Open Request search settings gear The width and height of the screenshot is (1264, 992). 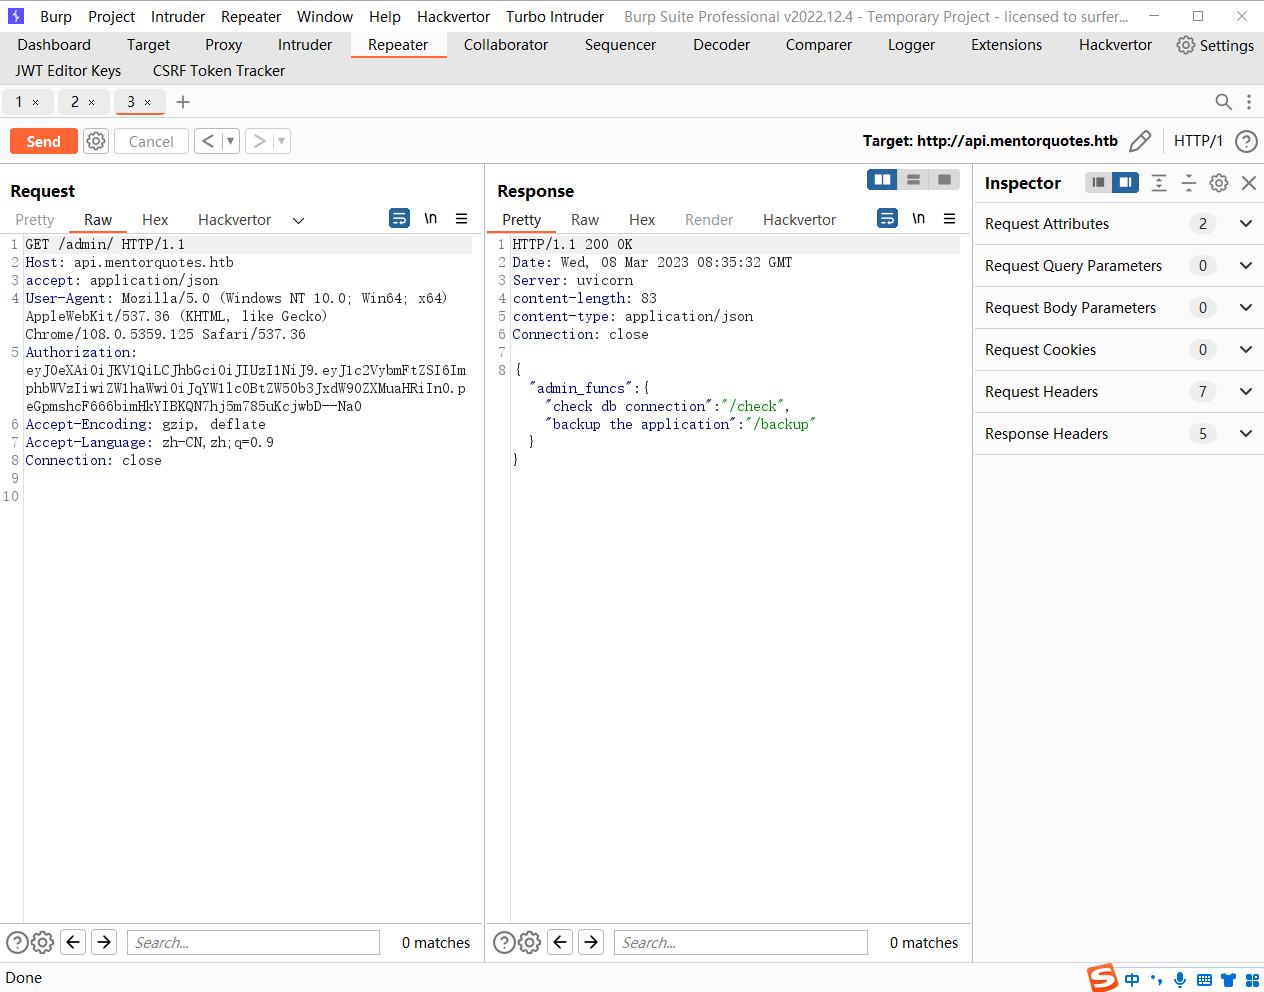click(x=42, y=942)
